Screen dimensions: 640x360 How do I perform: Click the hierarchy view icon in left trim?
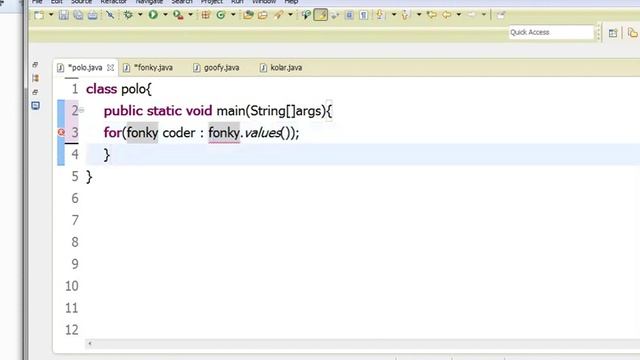tap(36, 78)
